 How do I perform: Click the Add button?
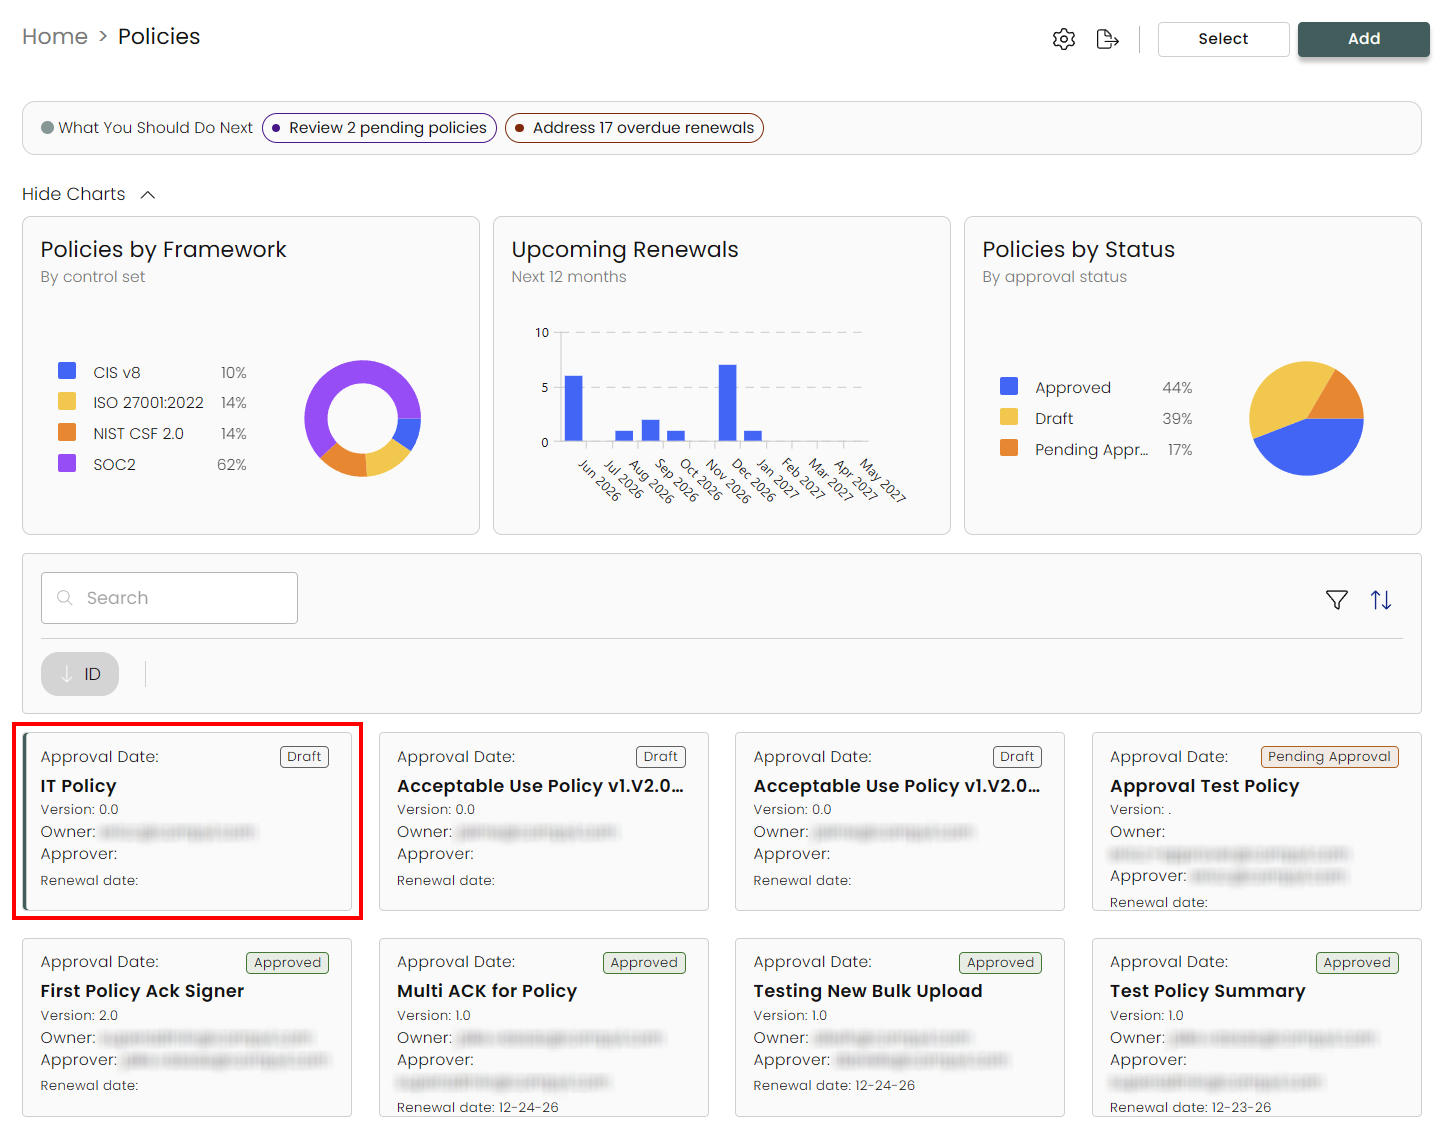point(1364,39)
